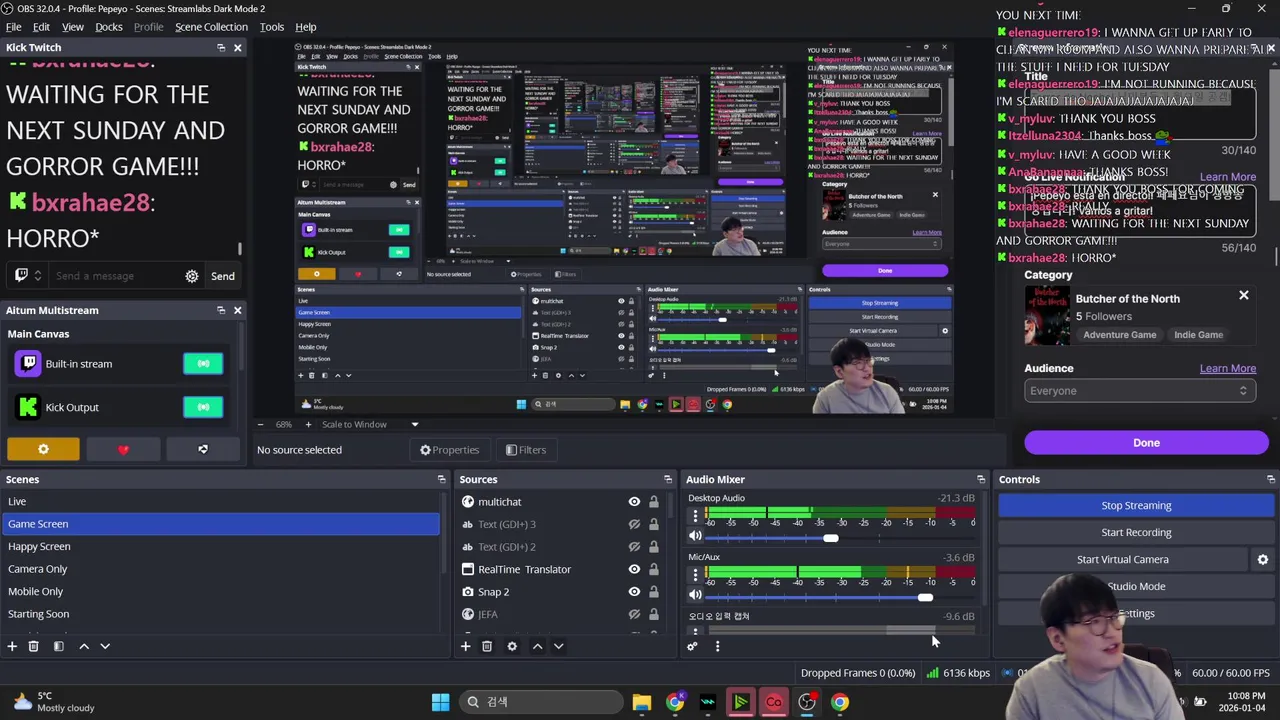Undock the Aitum Multistream panel
Image resolution: width=1280 pixels, height=720 pixels.
click(221, 311)
